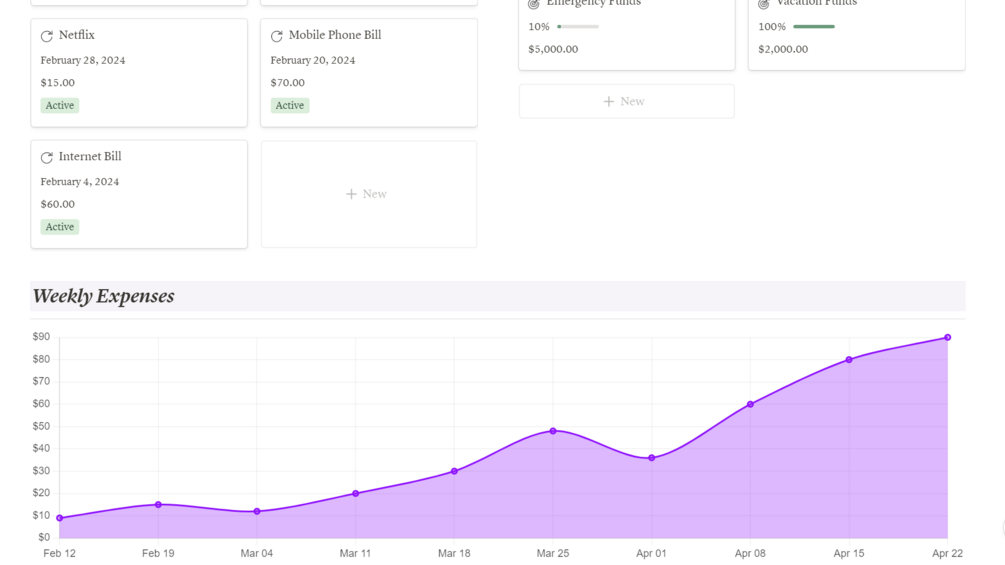Select the Mar 25 peak data point

553,431
